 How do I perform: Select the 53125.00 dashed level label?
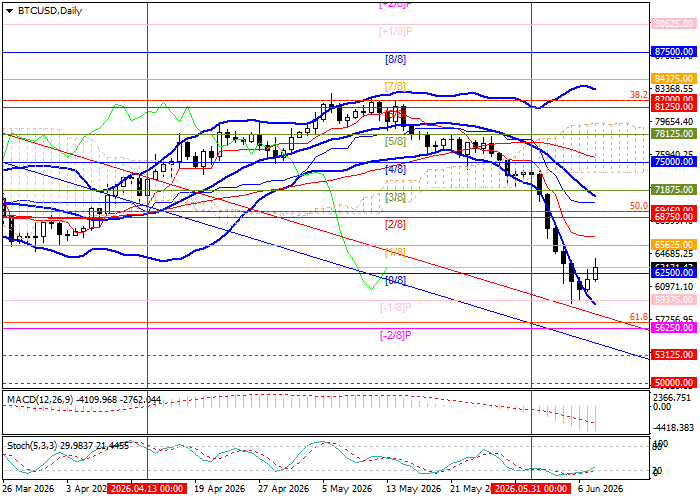click(674, 355)
